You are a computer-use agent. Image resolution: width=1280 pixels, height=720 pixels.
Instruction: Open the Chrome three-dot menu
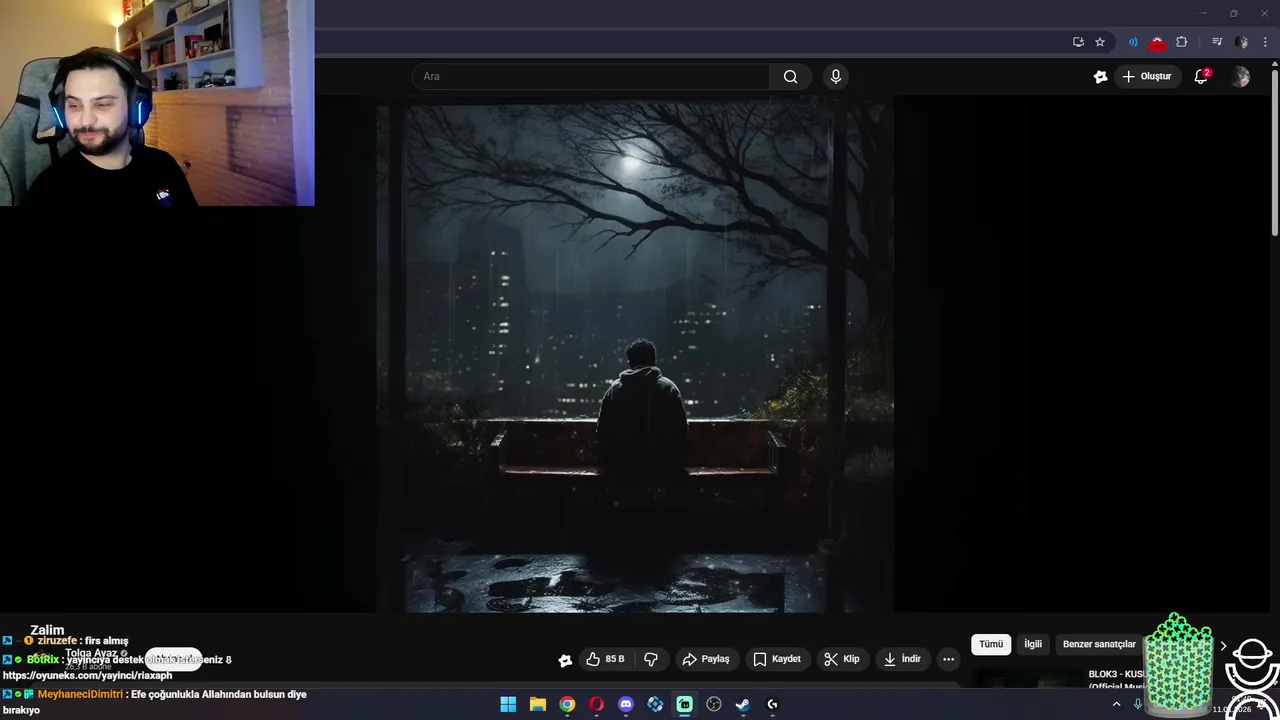point(1265,42)
